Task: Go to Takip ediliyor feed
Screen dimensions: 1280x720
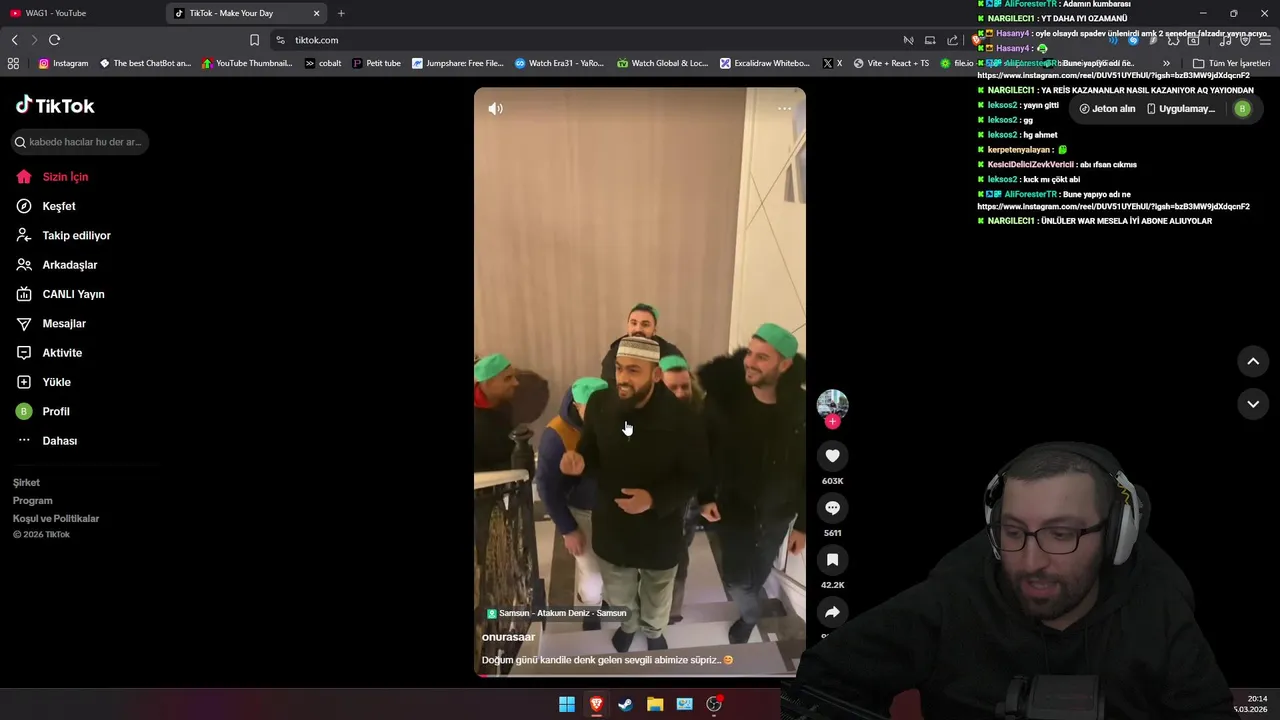Action: [63, 236]
